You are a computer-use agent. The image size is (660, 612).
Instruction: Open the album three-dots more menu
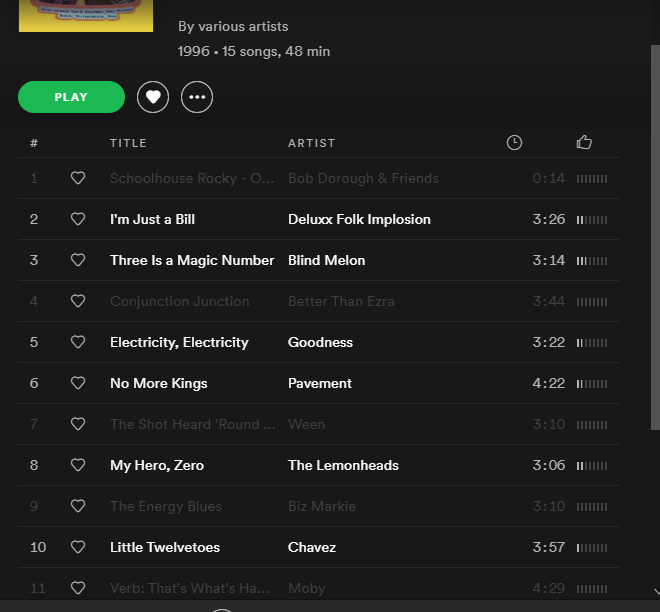click(197, 97)
